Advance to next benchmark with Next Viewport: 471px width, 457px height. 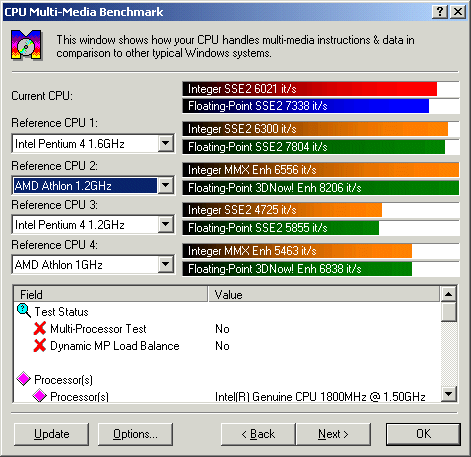333,434
